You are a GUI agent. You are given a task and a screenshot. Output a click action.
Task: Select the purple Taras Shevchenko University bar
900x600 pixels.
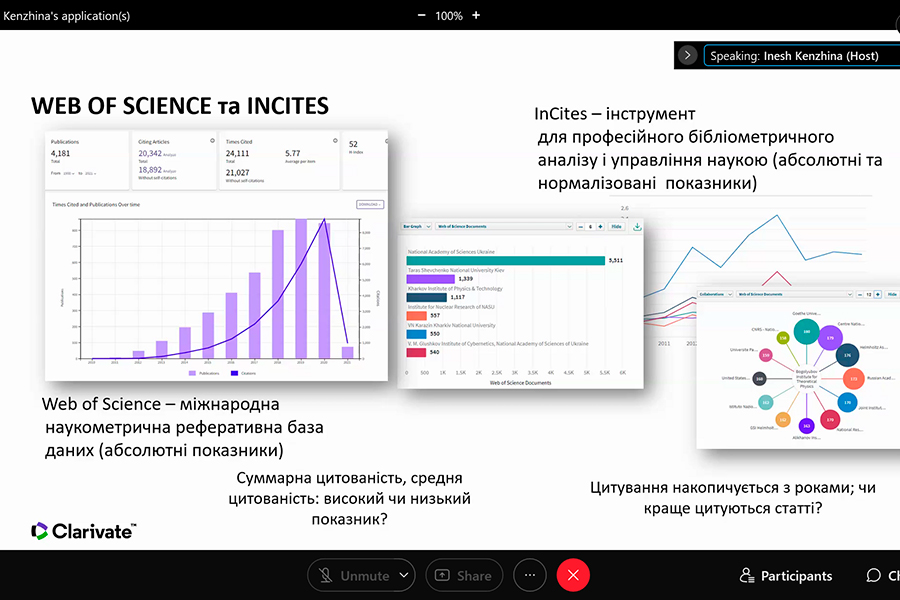pos(430,279)
